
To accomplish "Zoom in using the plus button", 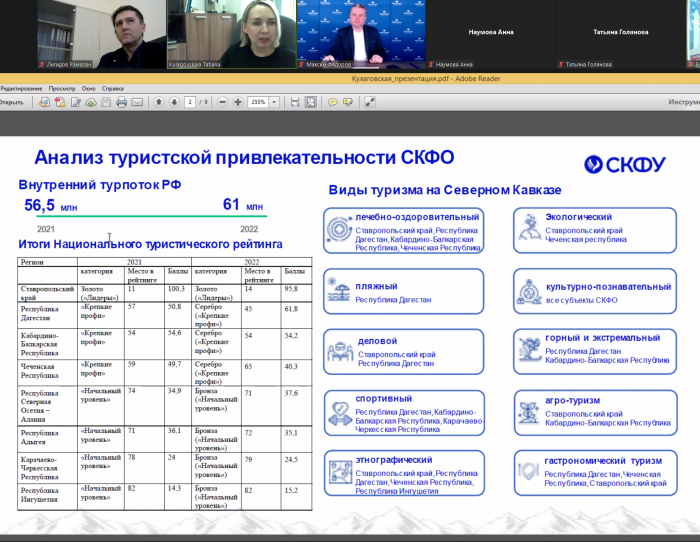I will click(238, 102).
